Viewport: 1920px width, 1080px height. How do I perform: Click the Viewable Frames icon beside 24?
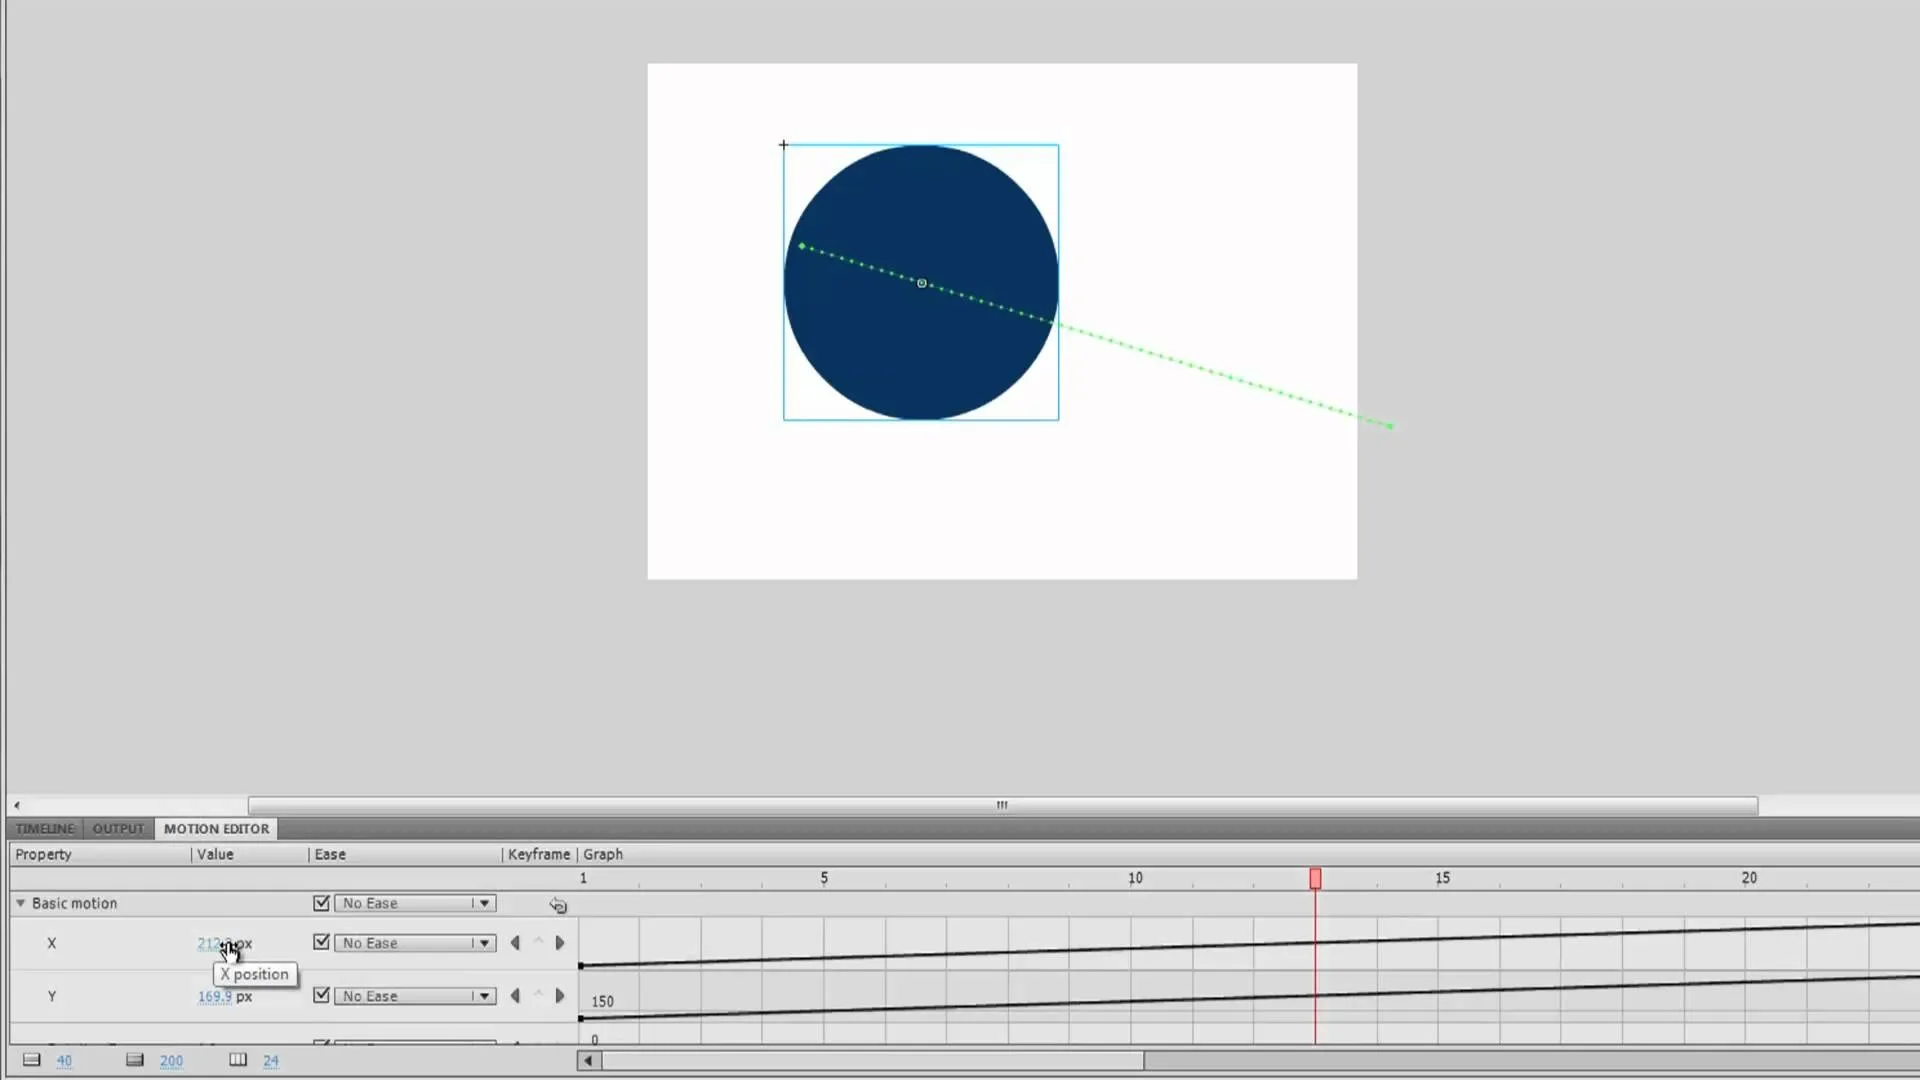pos(238,1060)
